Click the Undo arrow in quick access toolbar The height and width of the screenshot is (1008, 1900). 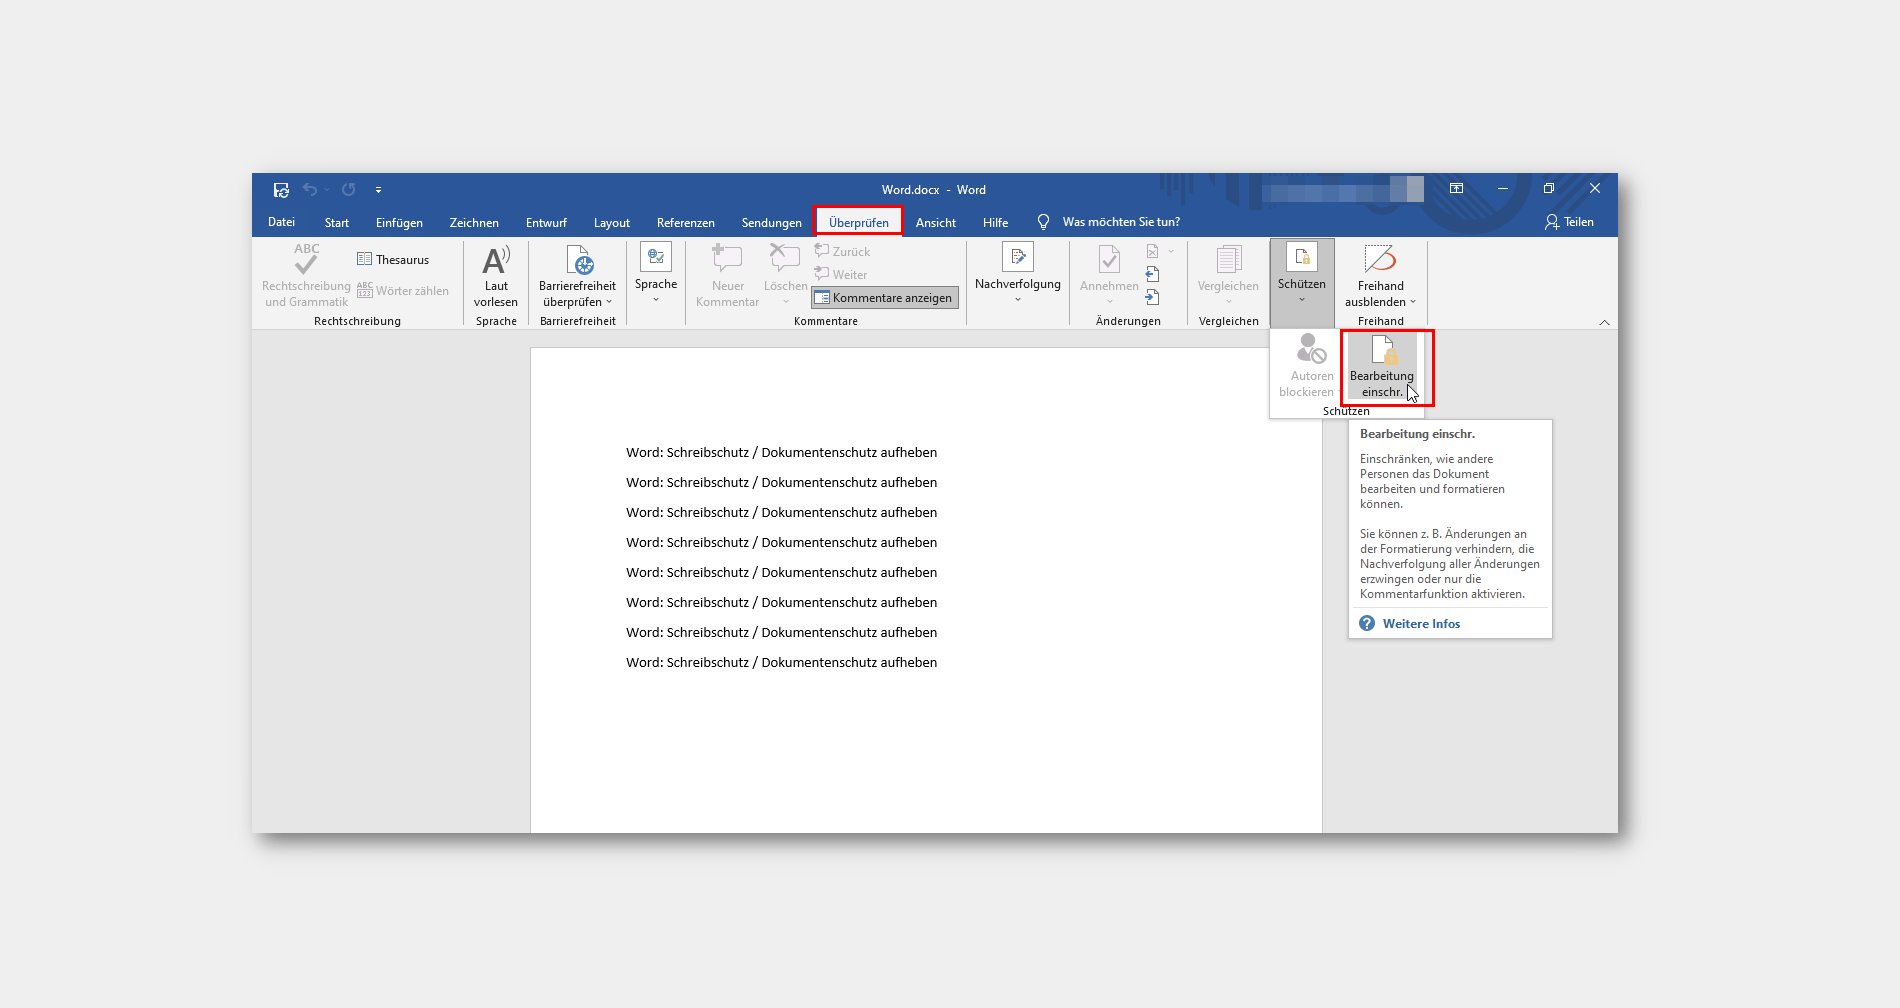310,190
